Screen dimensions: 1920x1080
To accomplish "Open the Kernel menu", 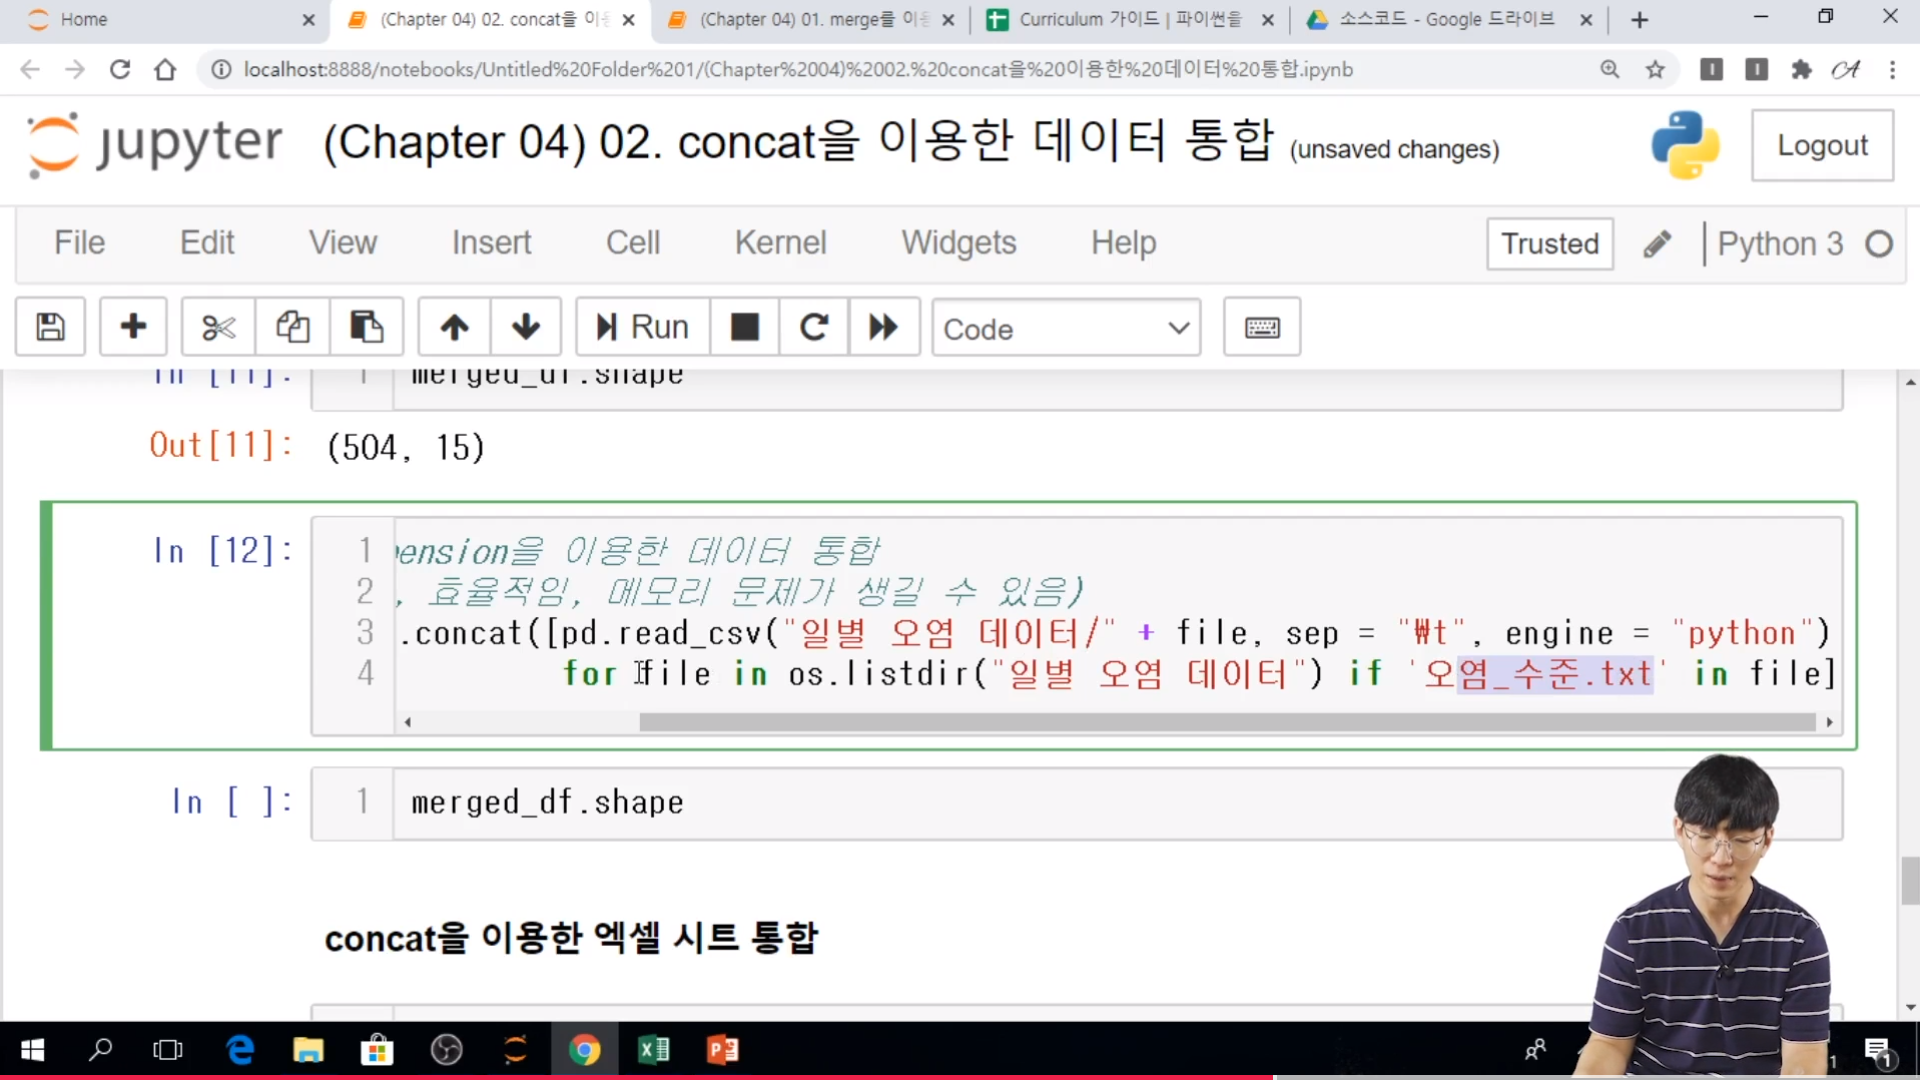I will coord(780,243).
